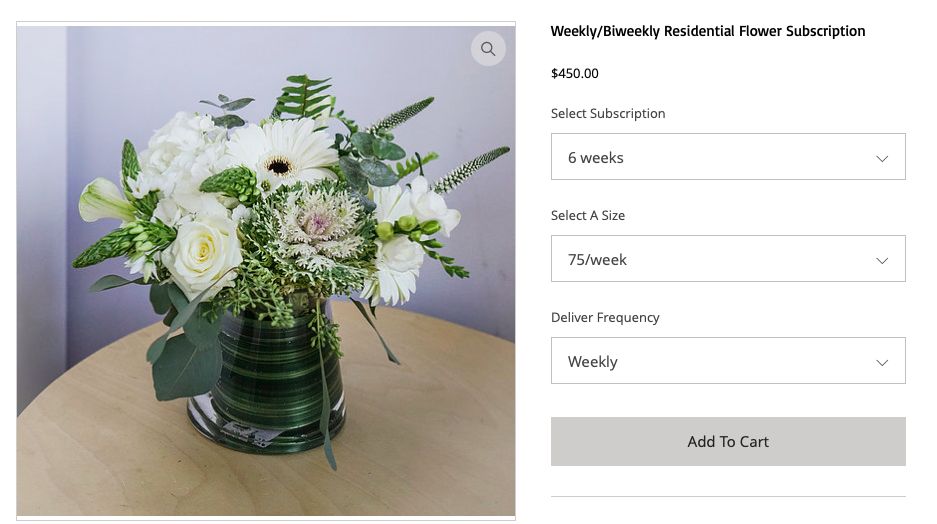Click the chevron arrow beside 6 weeks
937x524 pixels.
(882, 158)
